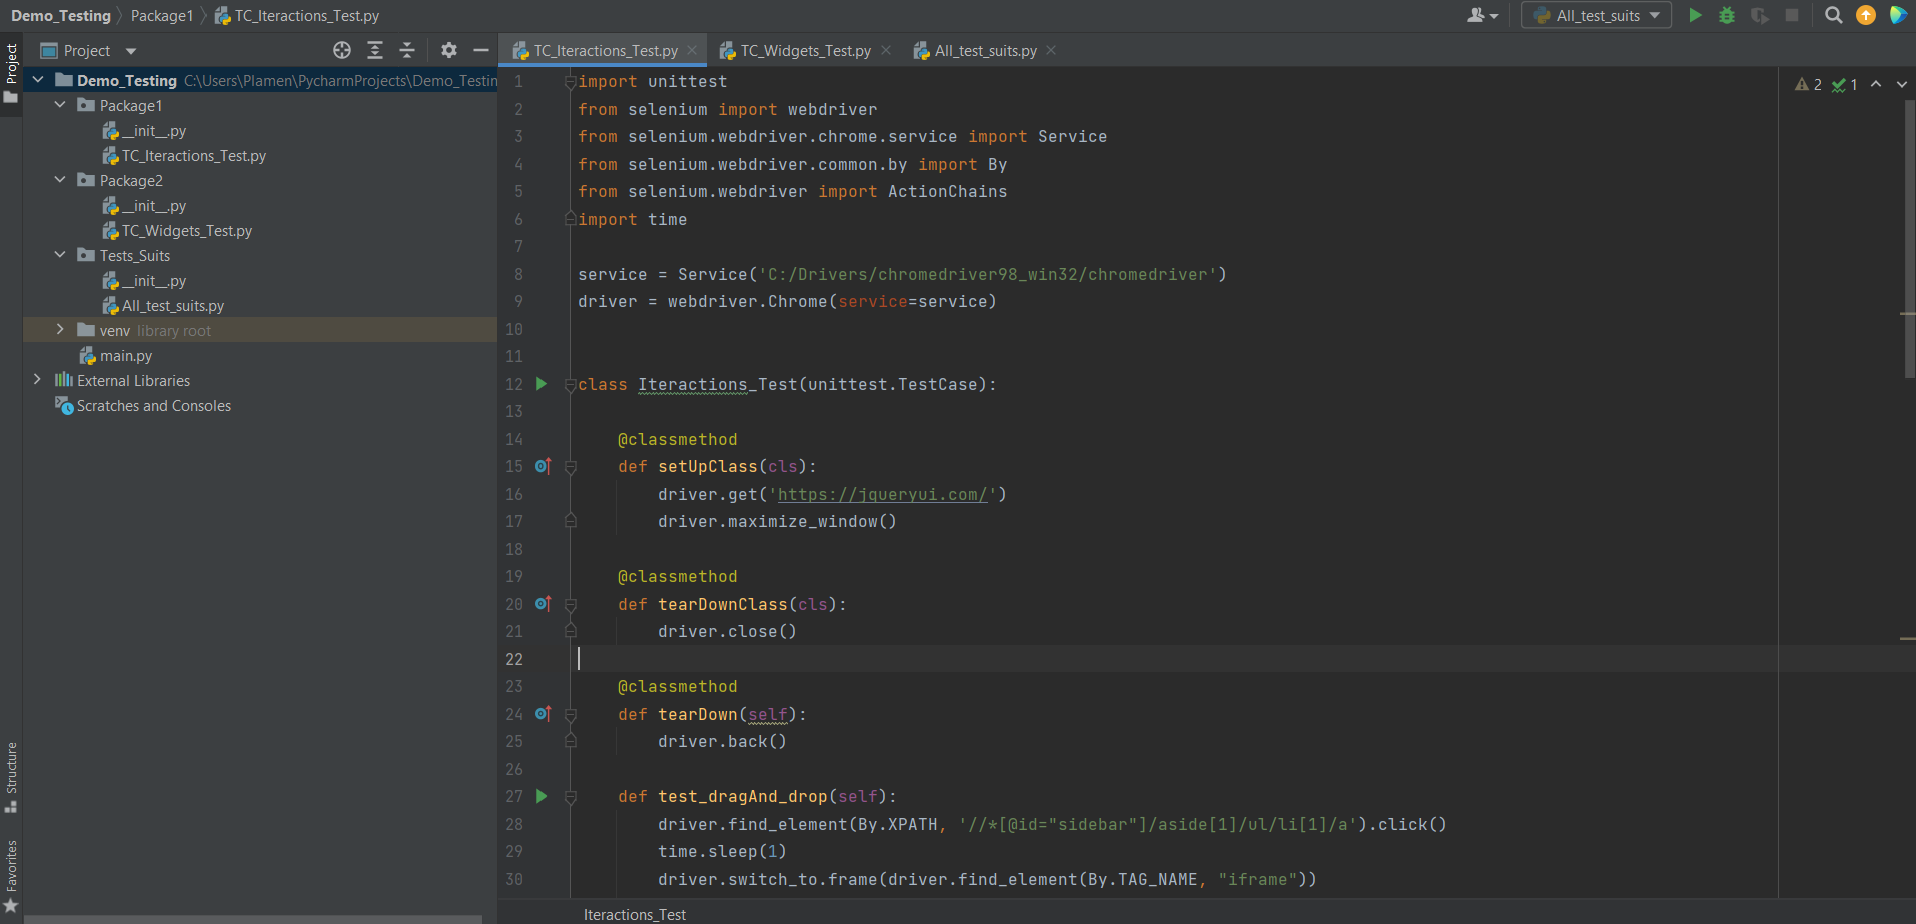This screenshot has width=1916, height=924.
Task: Expand the External Libraries node
Action: click(37, 380)
